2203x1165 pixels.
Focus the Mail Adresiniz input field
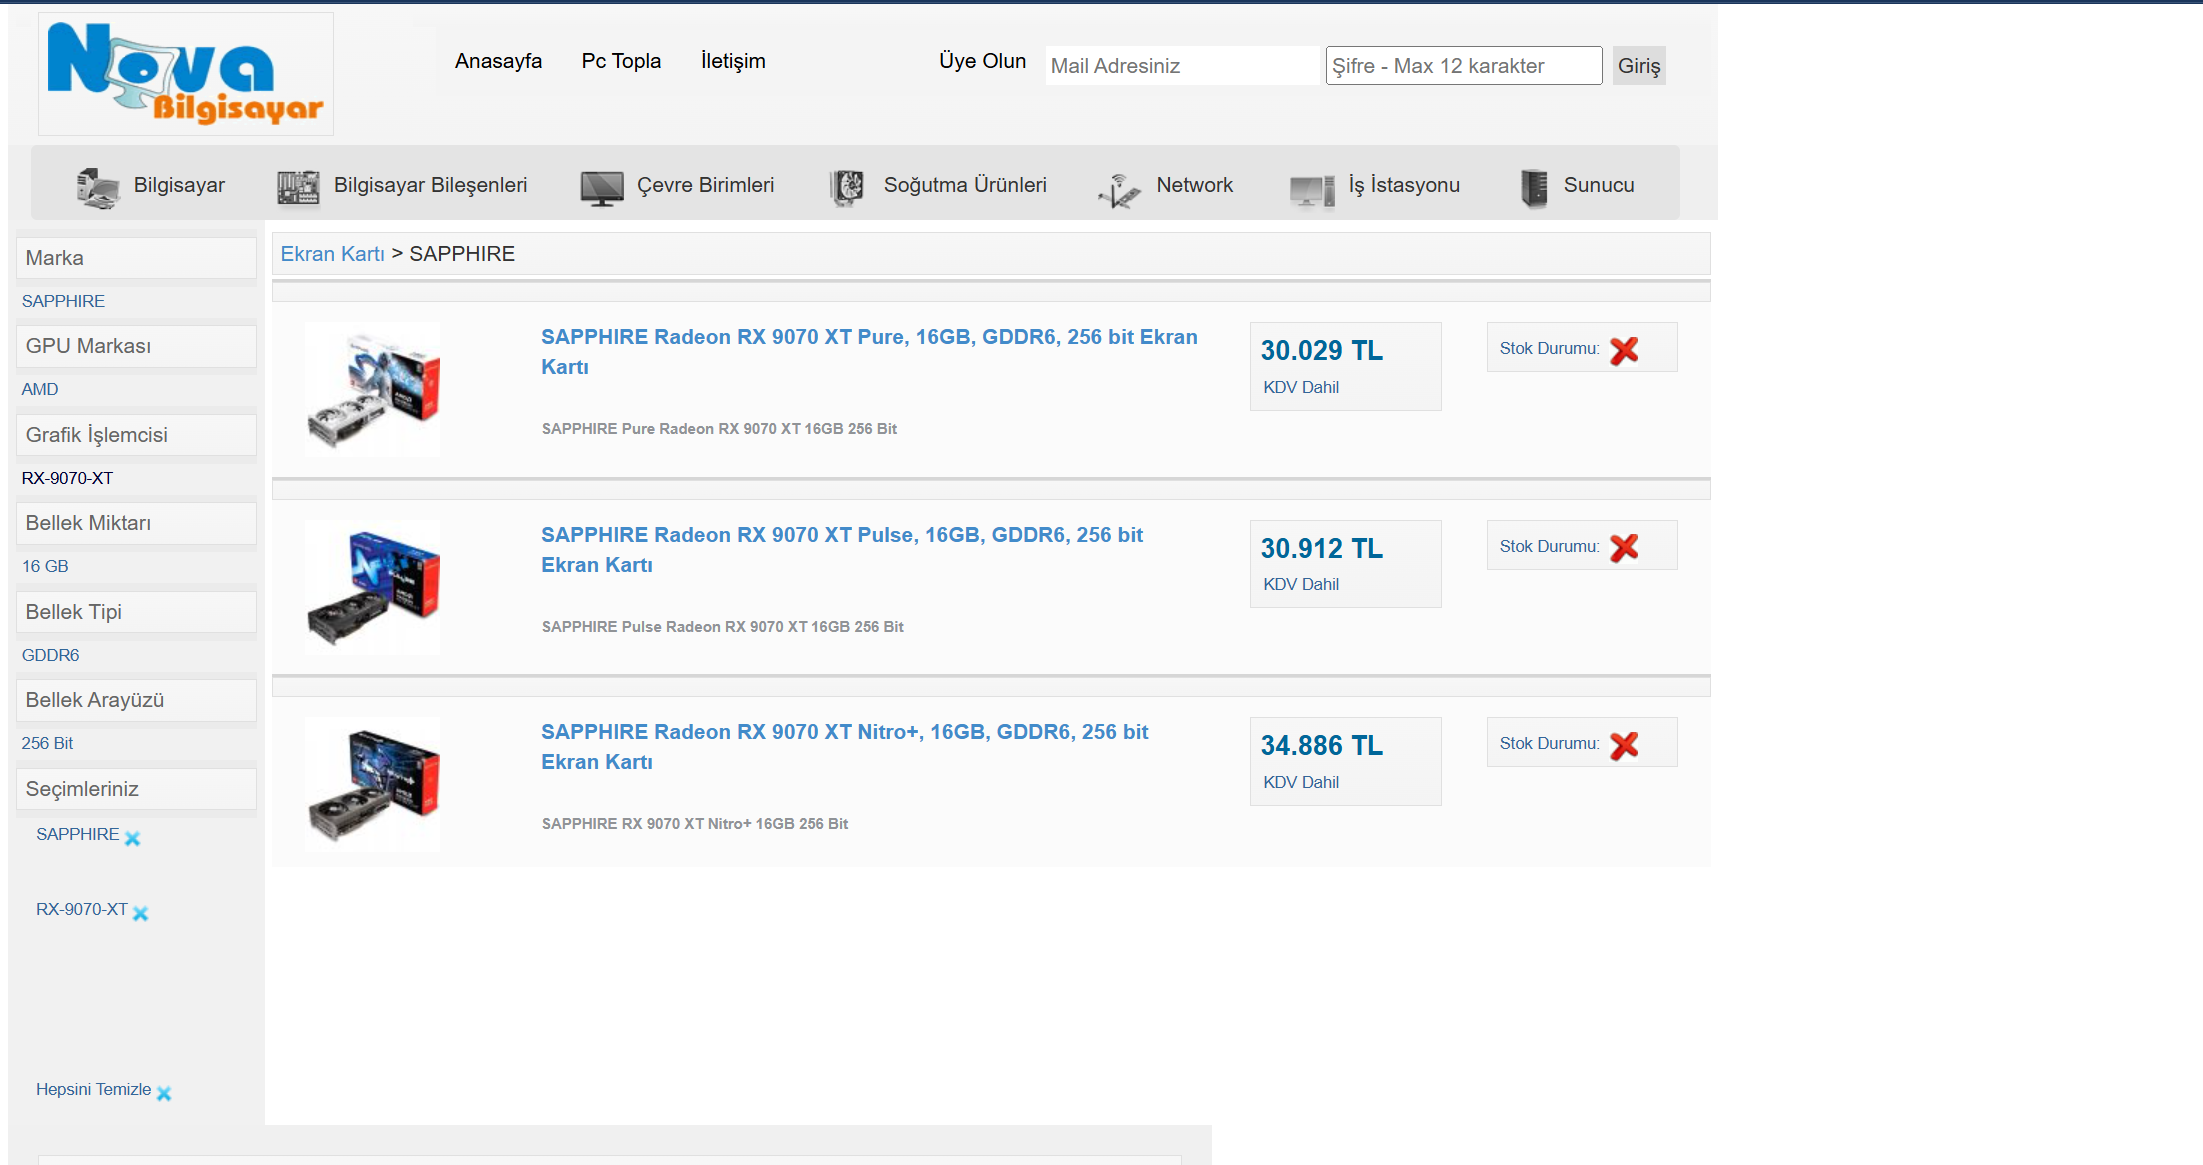point(1182,66)
